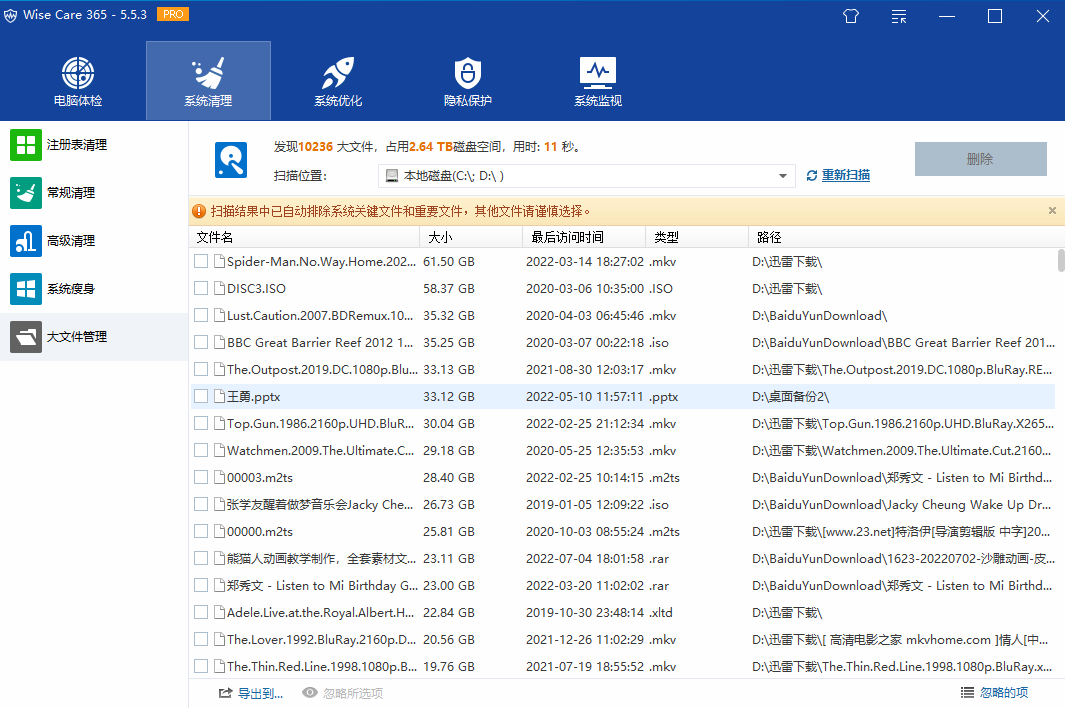Screen dimensions: 1065x708
Task: Close the yellow warning notice bar
Action: click(1052, 211)
